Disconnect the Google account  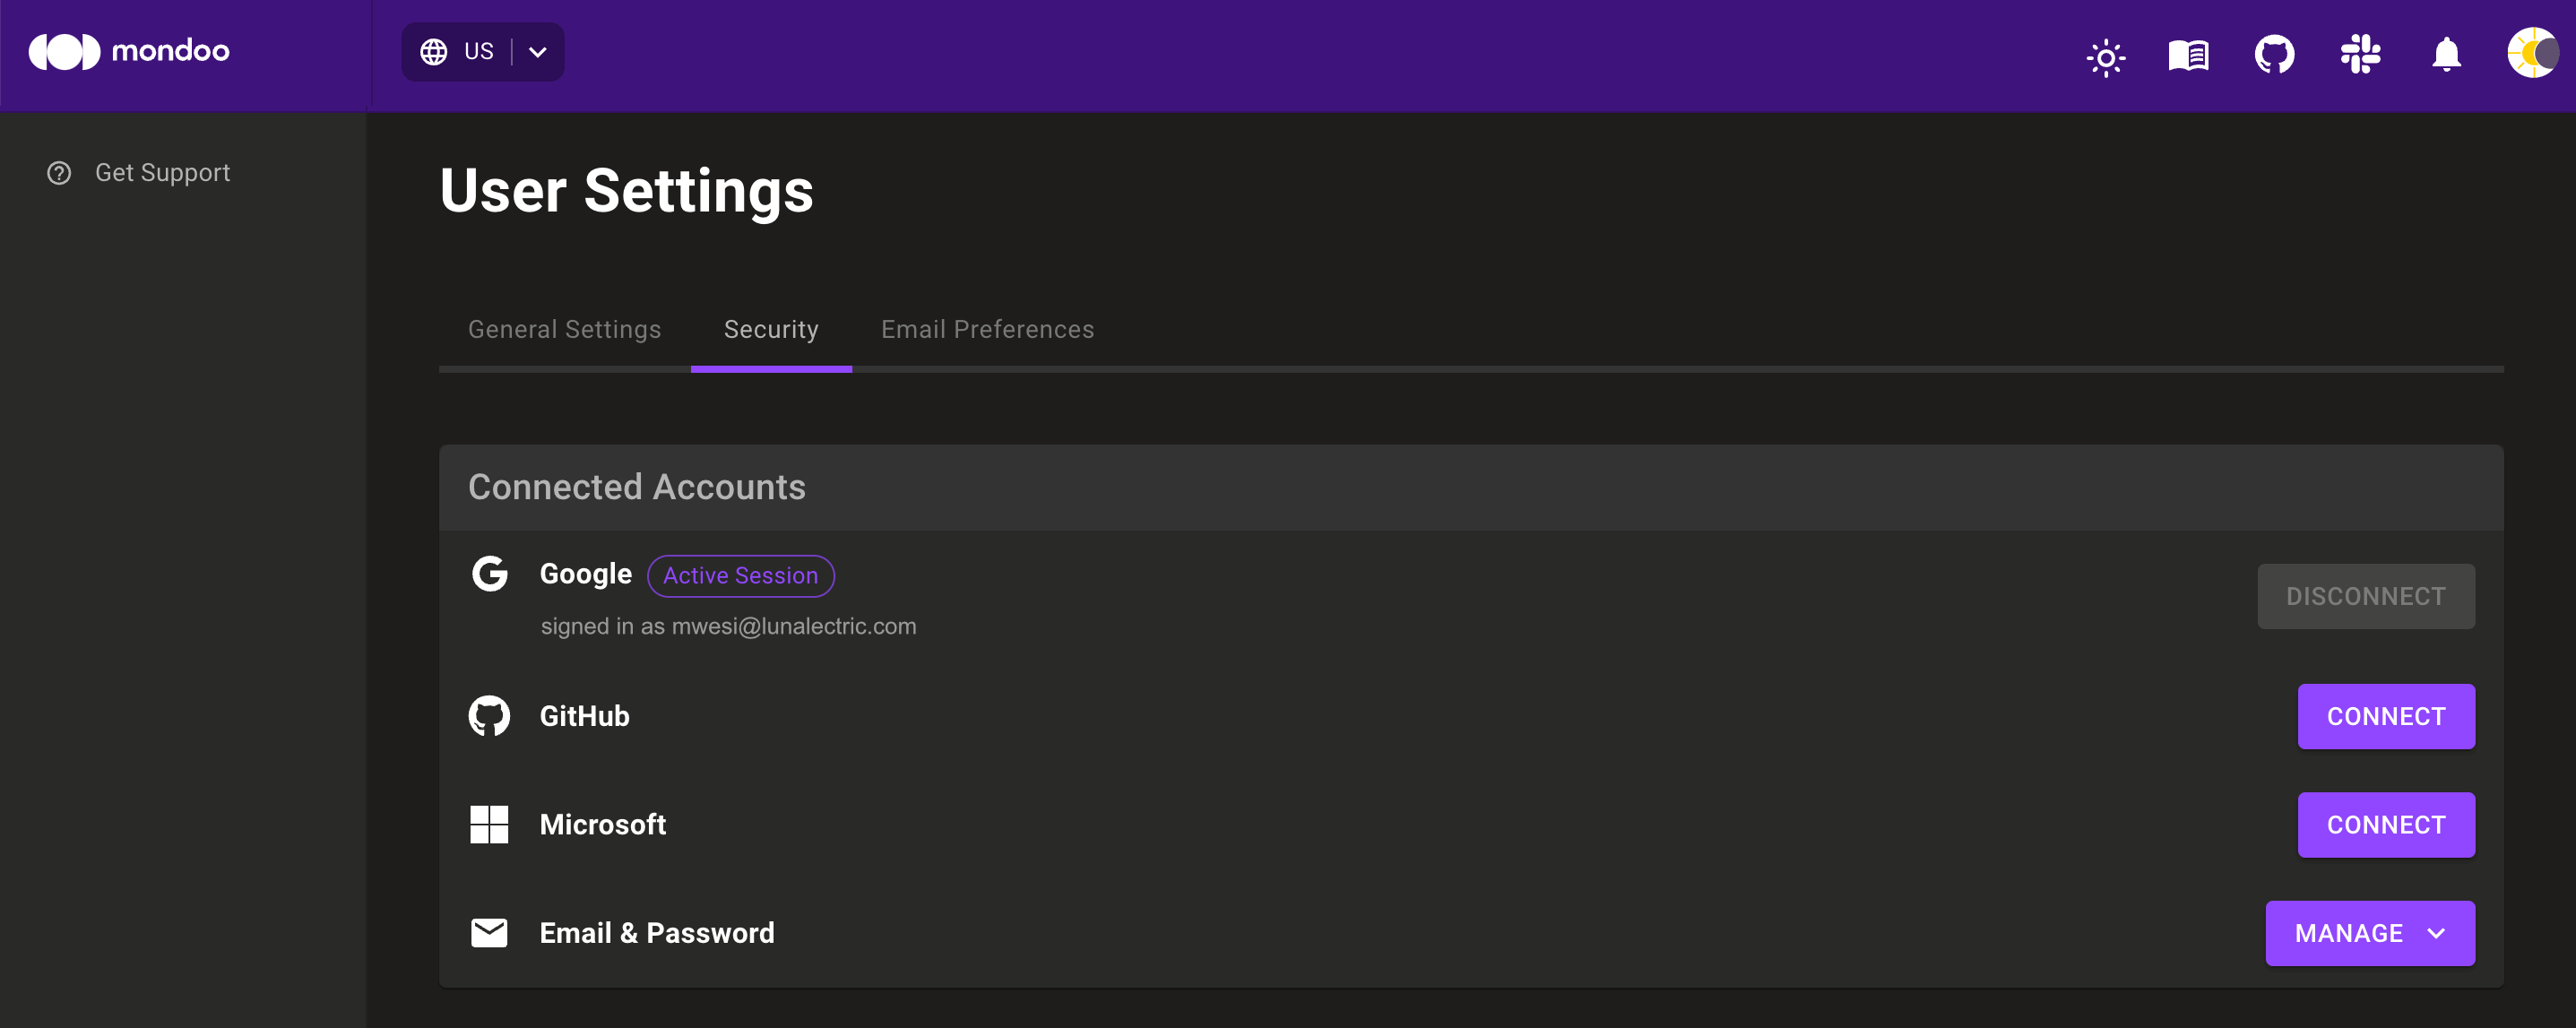click(2365, 596)
